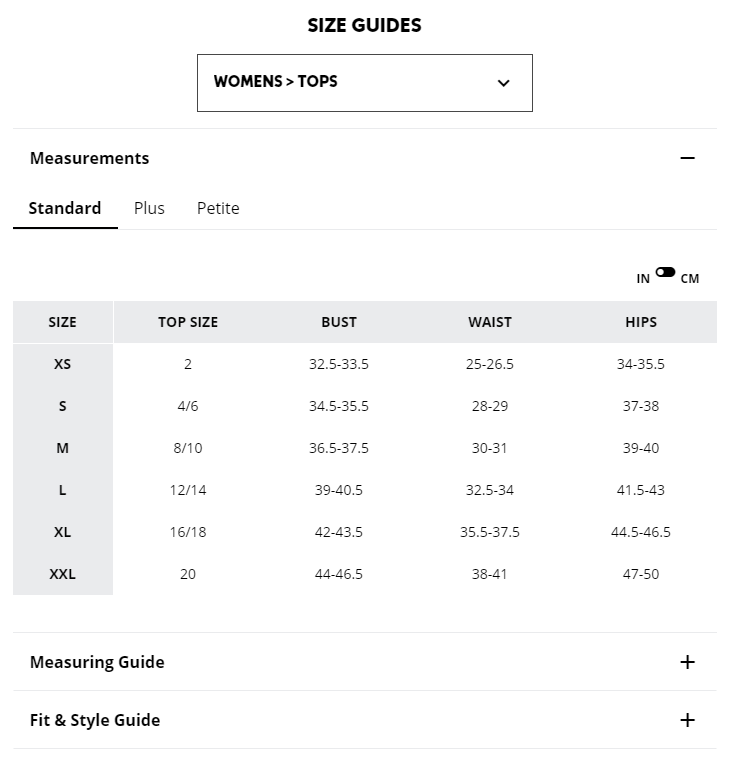Click the IN unit label
Image resolution: width=730 pixels, height=761 pixels.
pyautogui.click(x=643, y=279)
